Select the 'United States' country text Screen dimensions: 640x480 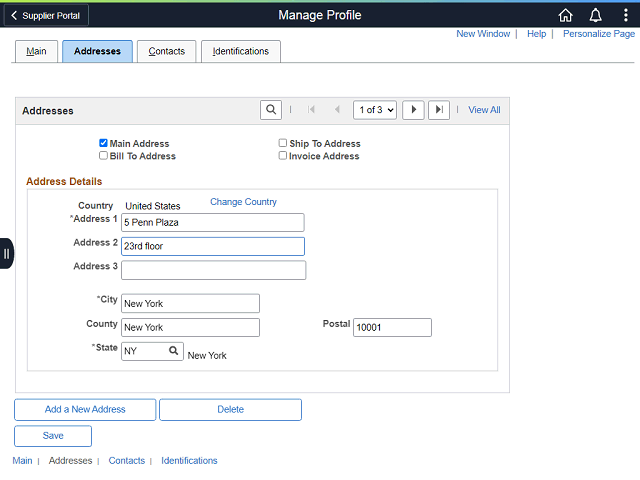point(153,206)
